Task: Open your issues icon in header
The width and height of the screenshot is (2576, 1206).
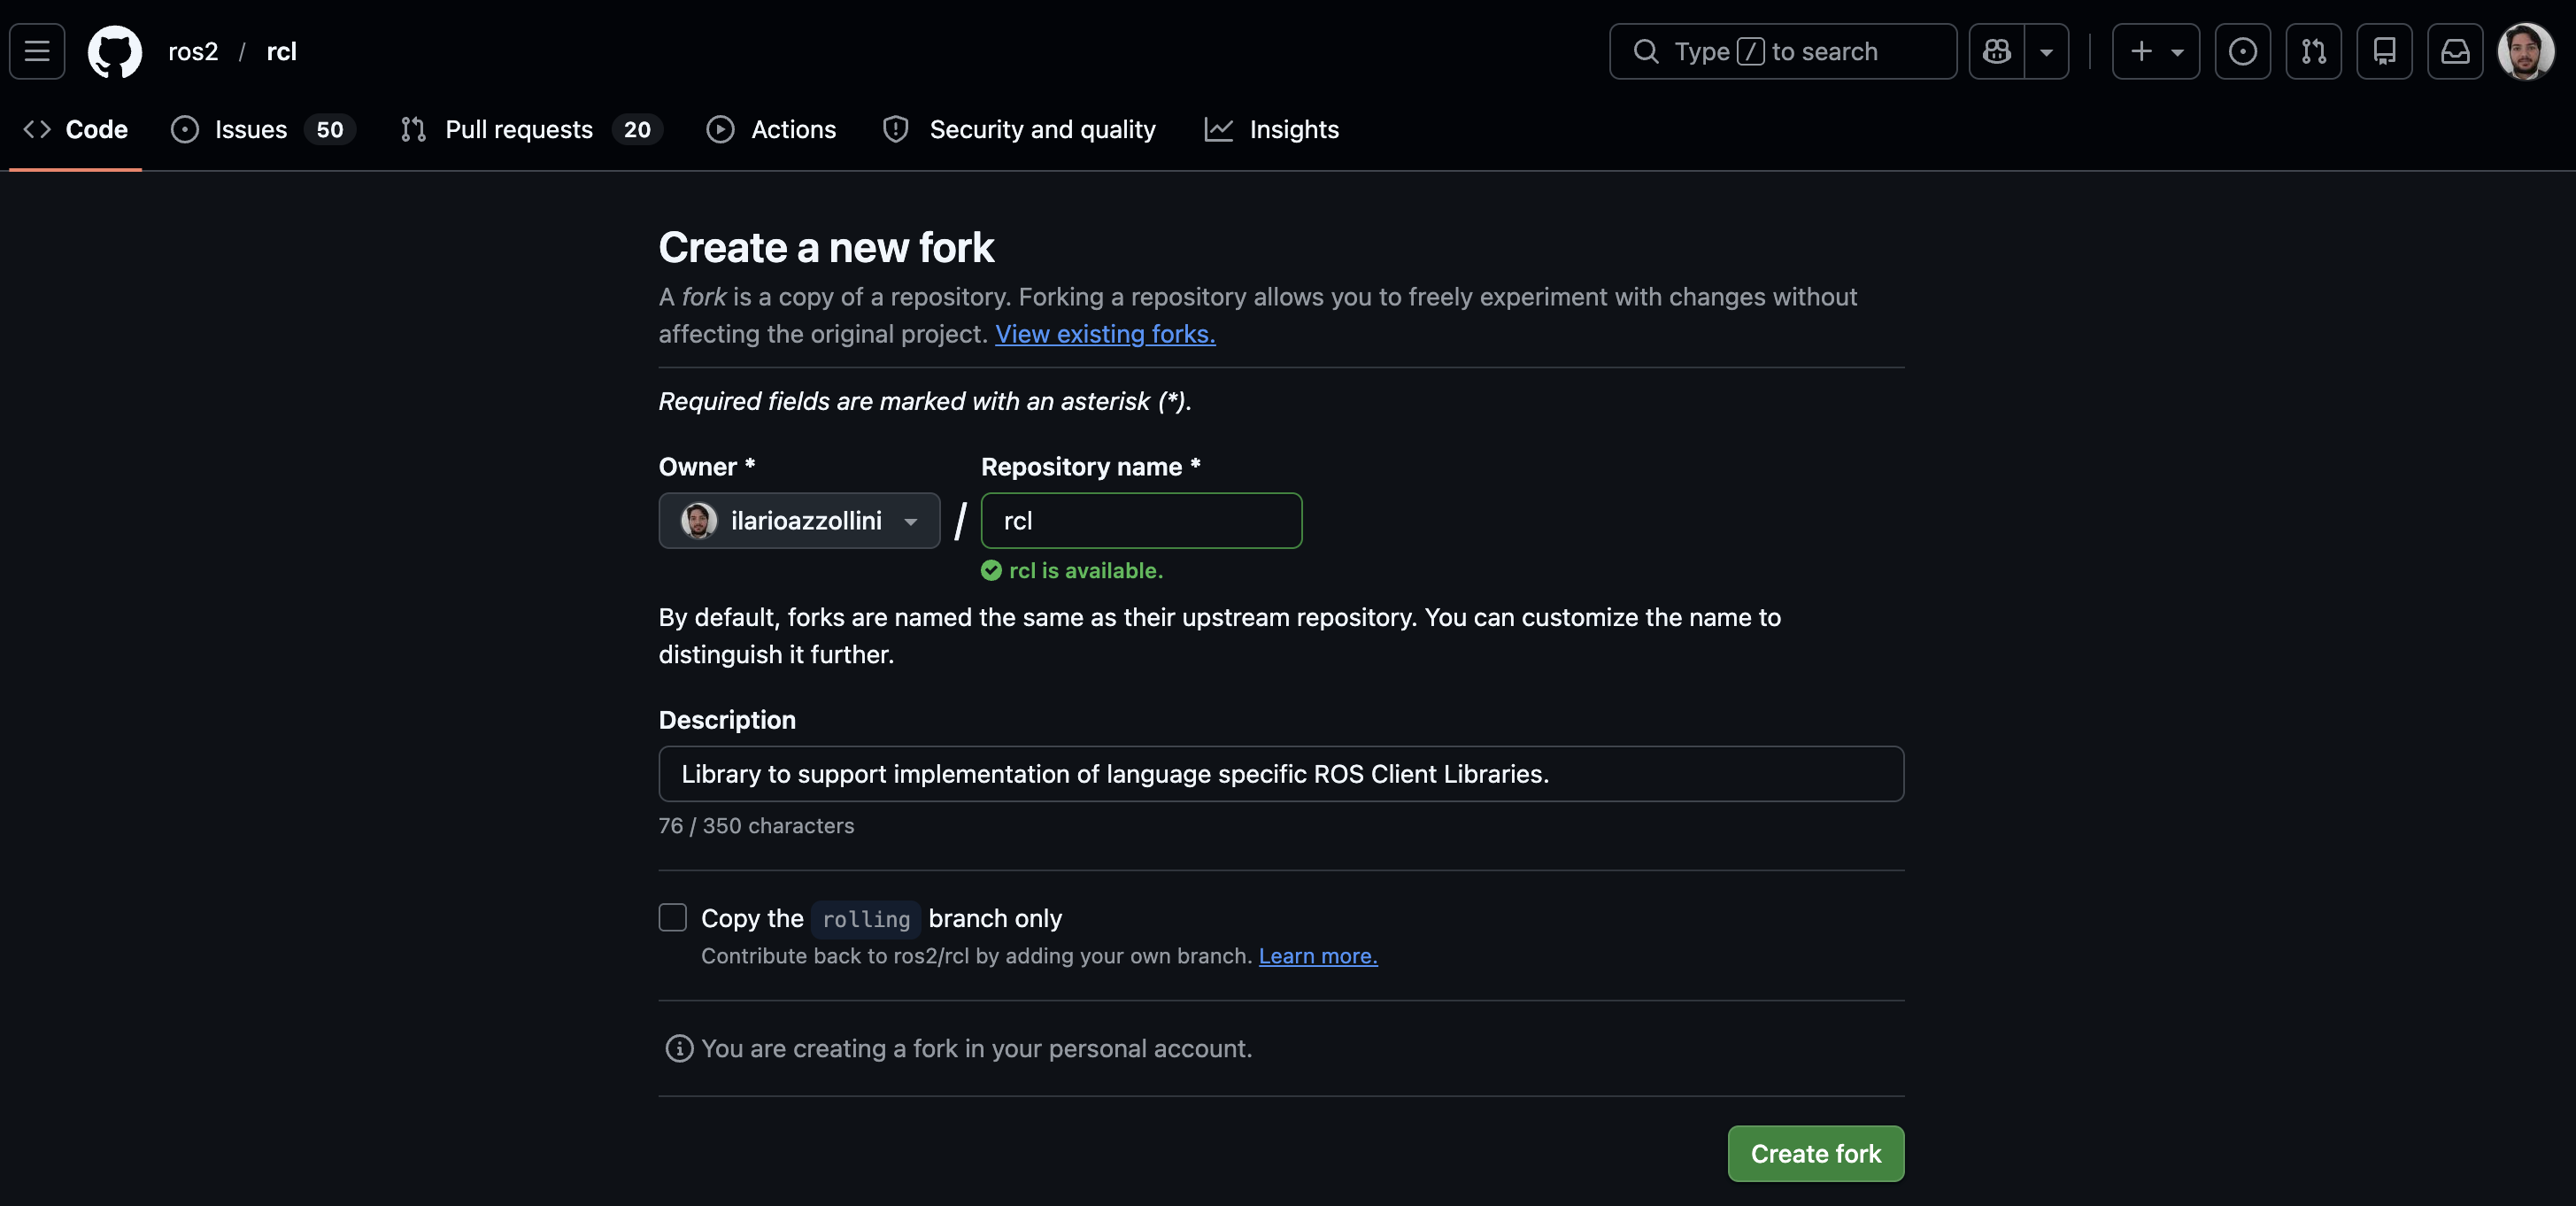Action: (x=2242, y=51)
